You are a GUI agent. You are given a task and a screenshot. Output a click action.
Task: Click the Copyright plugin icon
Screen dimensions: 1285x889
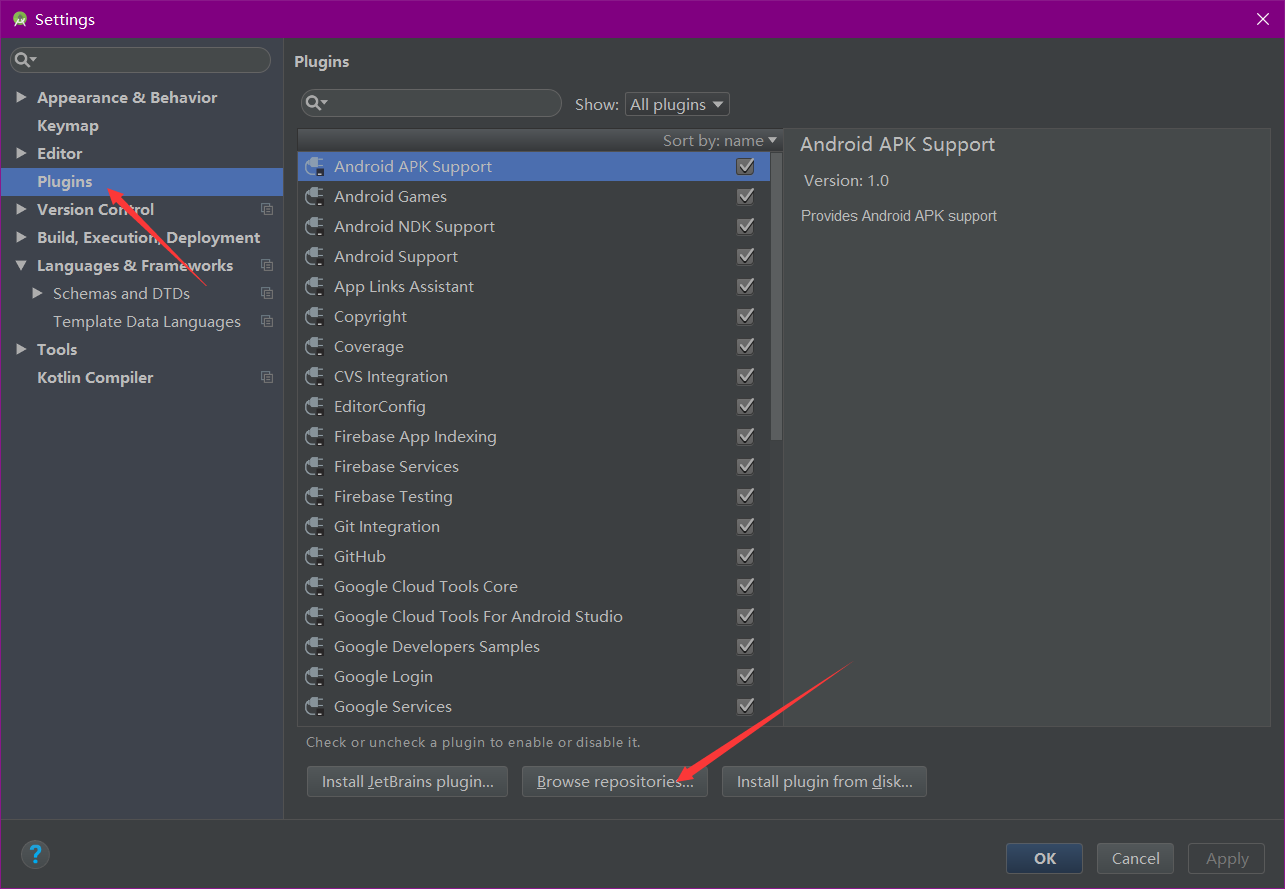[x=315, y=317]
